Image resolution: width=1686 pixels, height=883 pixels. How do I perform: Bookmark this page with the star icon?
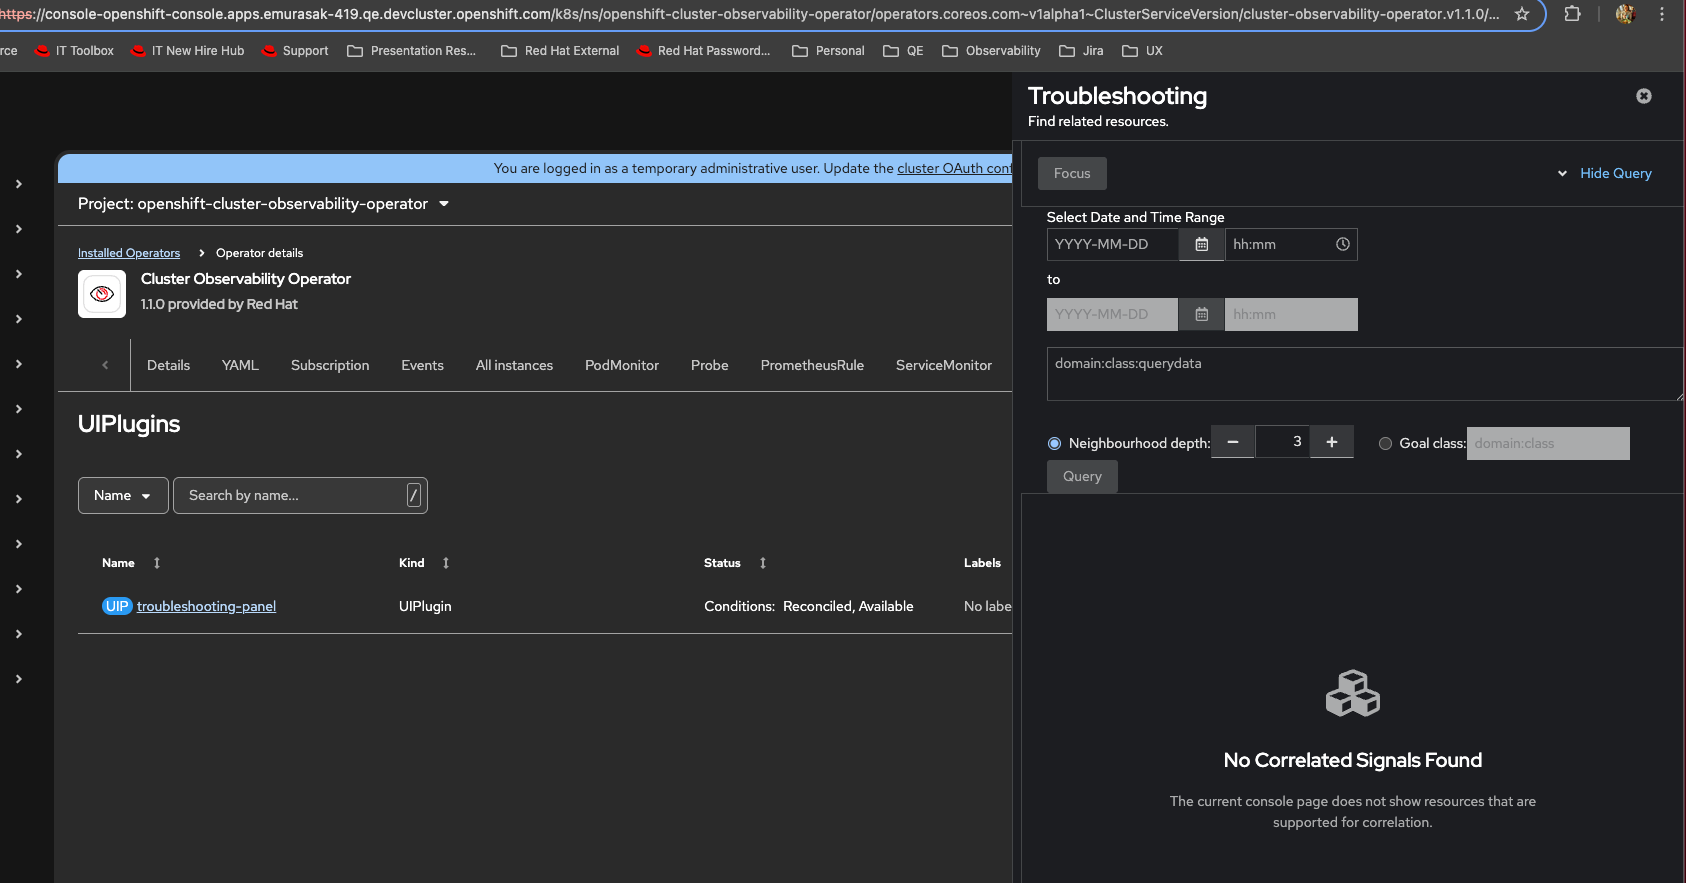(x=1521, y=14)
